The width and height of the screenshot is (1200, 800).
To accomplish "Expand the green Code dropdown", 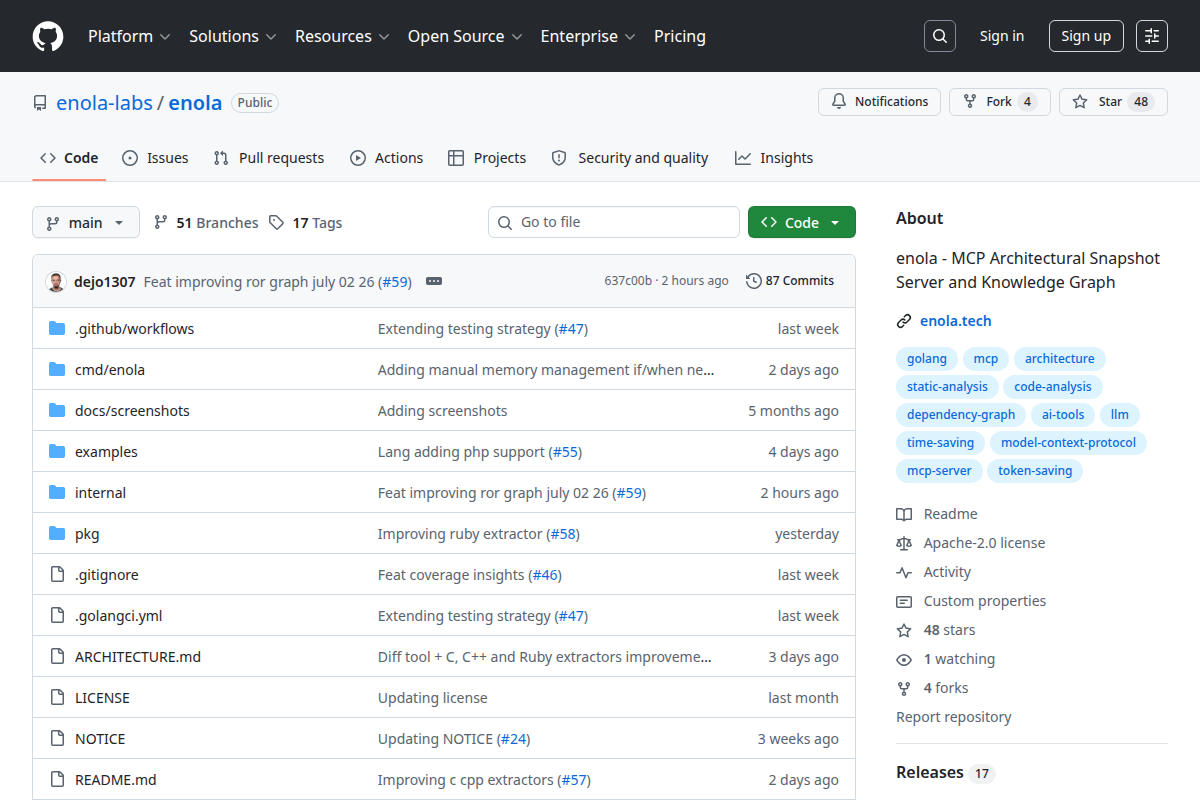I will click(802, 222).
